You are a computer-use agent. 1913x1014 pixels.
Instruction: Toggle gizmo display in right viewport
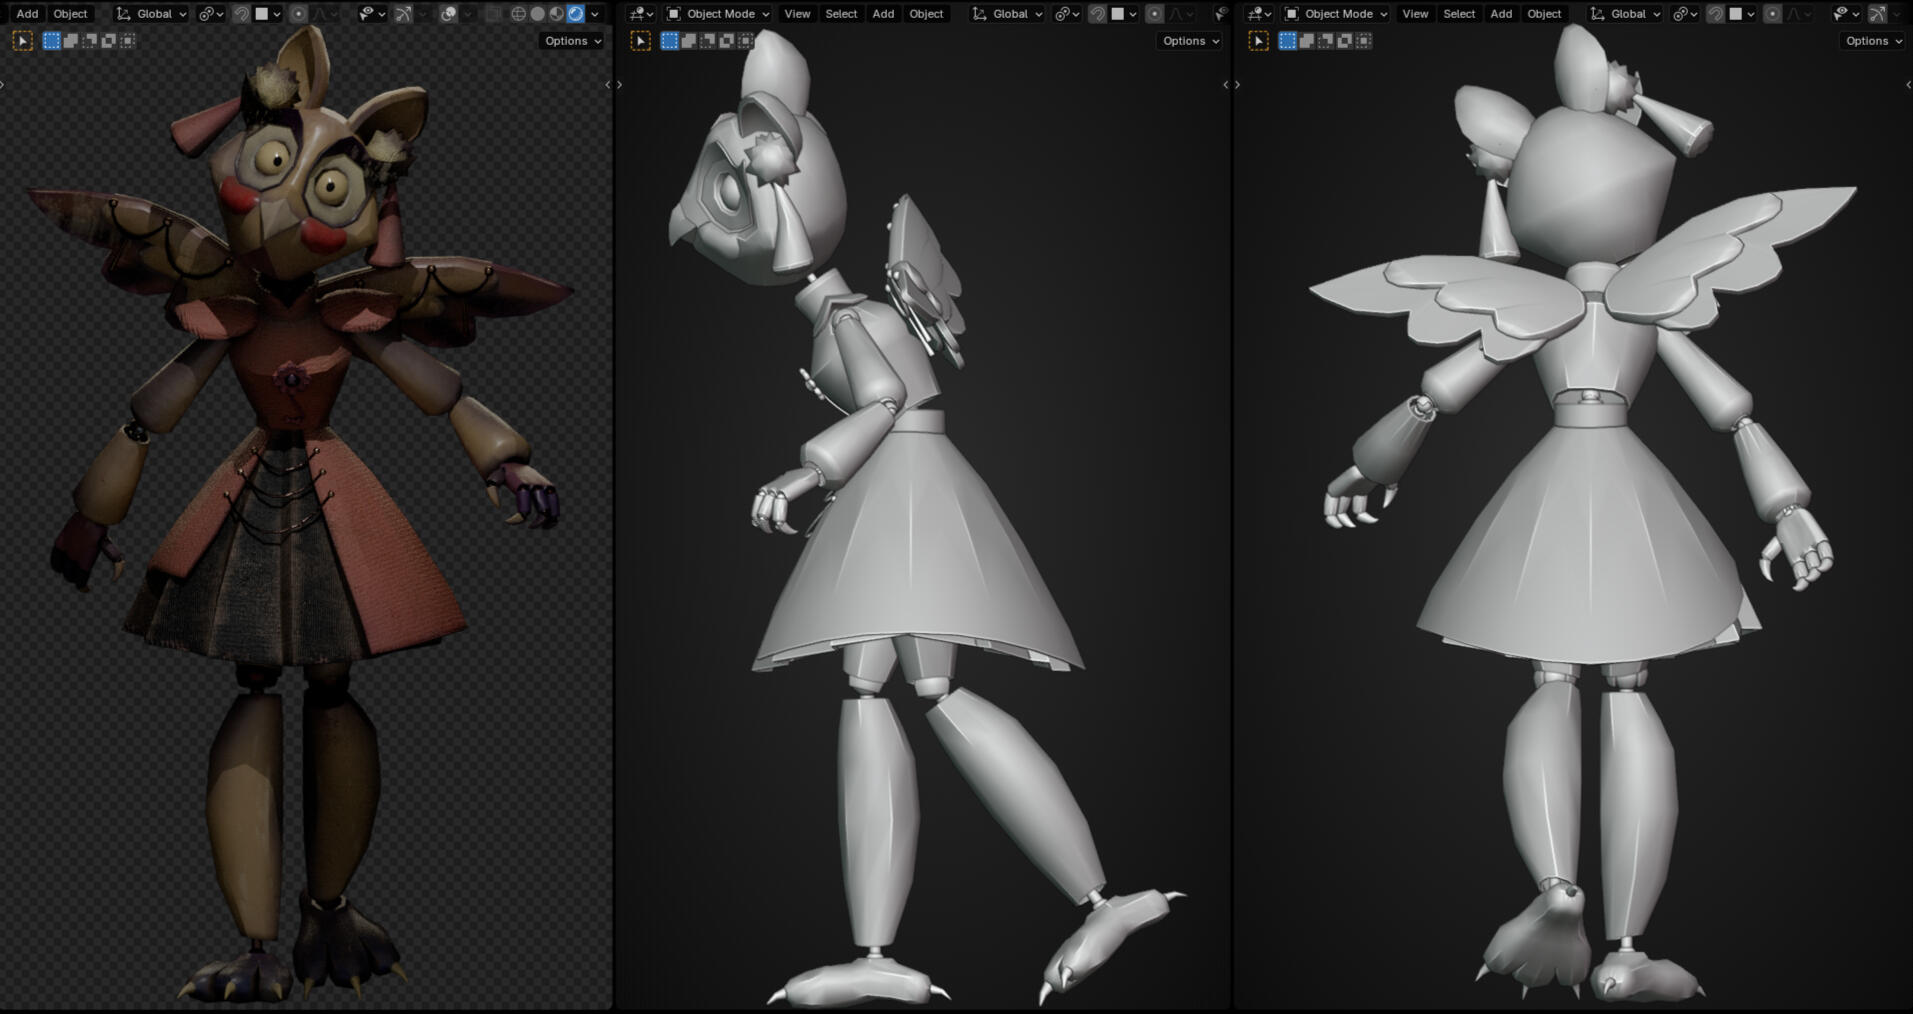(1877, 14)
